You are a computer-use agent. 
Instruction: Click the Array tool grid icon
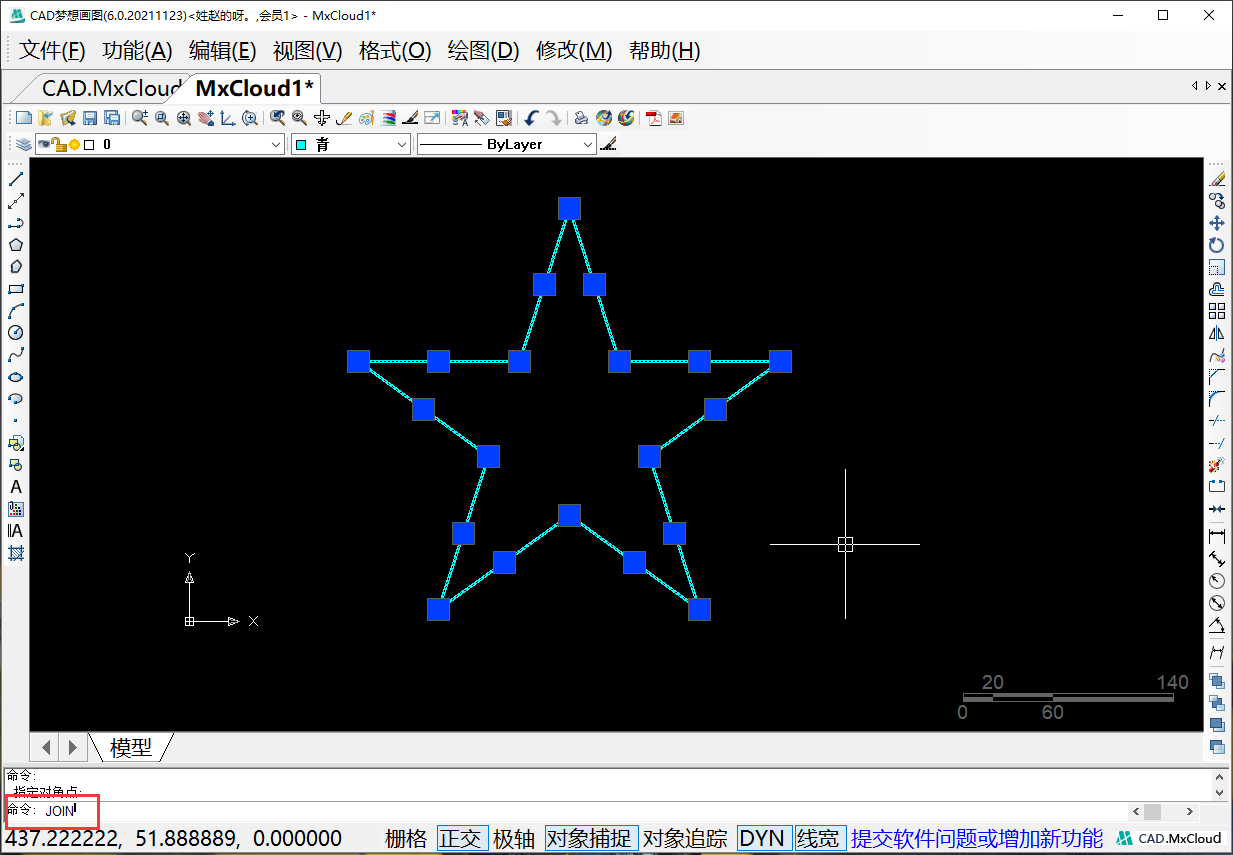[1217, 311]
